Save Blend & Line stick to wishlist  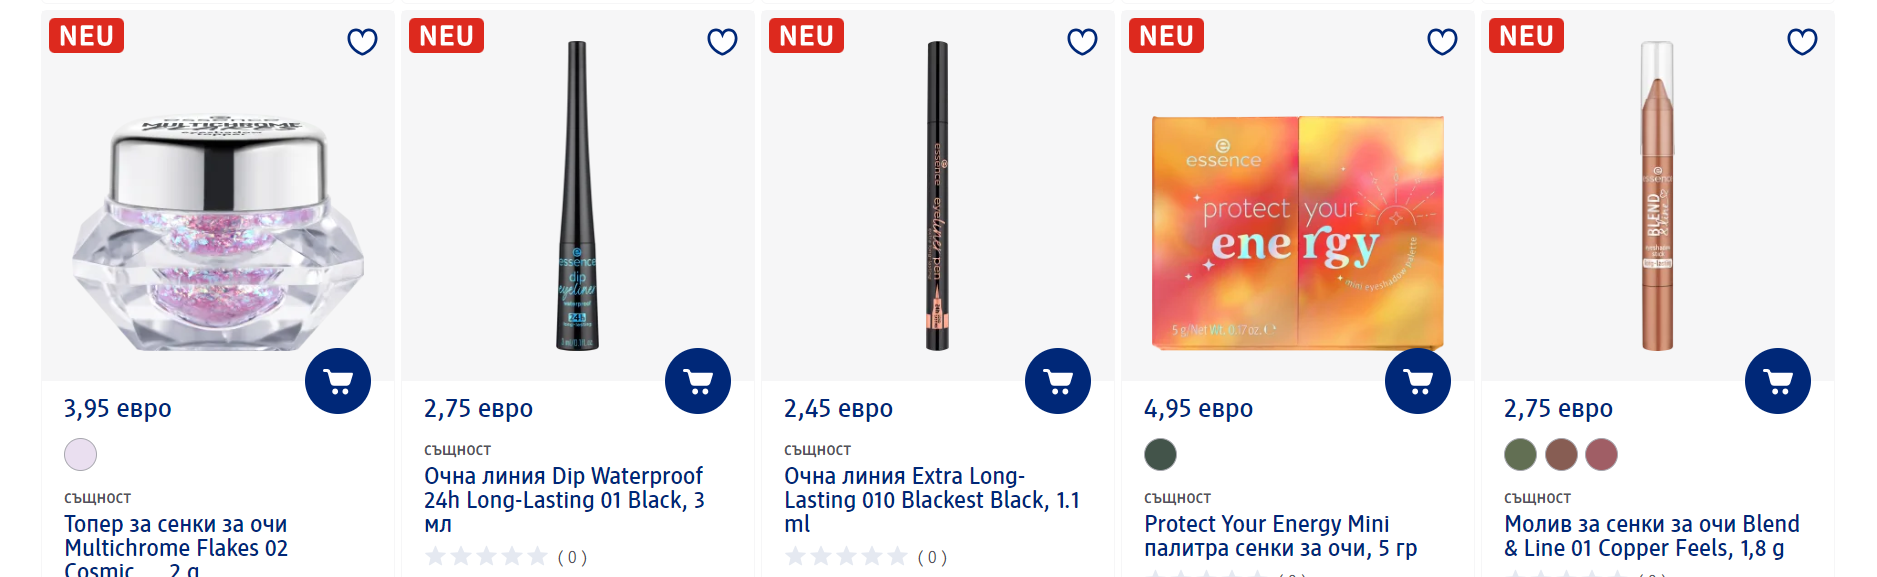coord(1802,42)
